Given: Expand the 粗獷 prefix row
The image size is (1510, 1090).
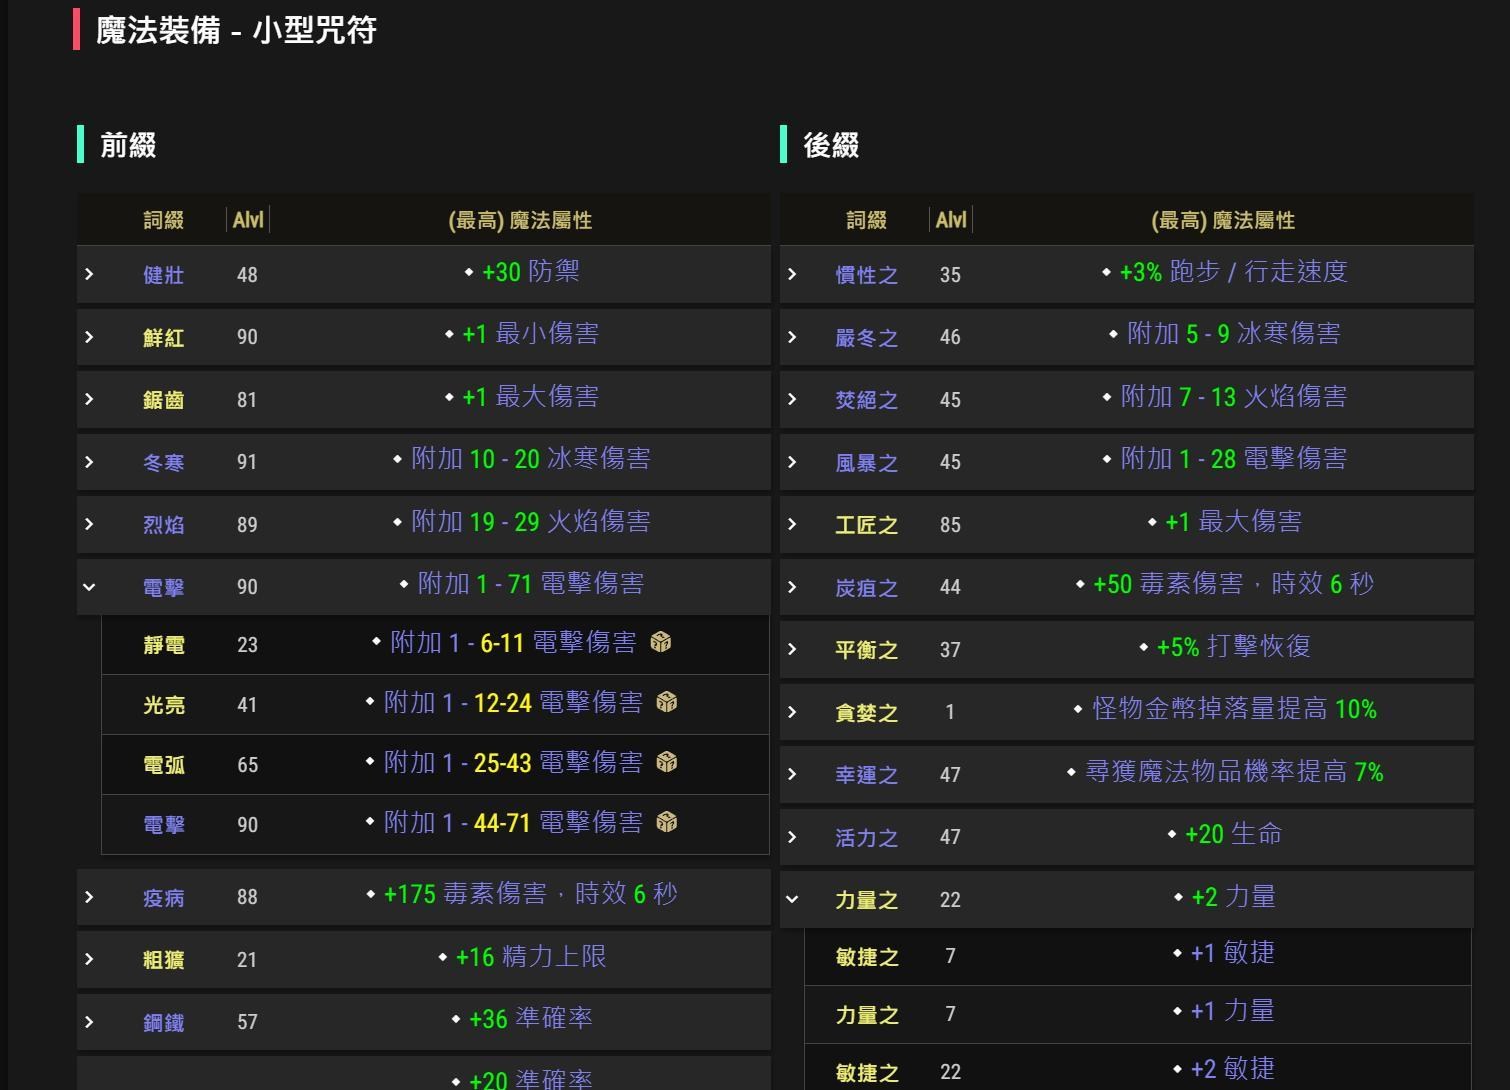Looking at the screenshot, I should tap(89, 959).
